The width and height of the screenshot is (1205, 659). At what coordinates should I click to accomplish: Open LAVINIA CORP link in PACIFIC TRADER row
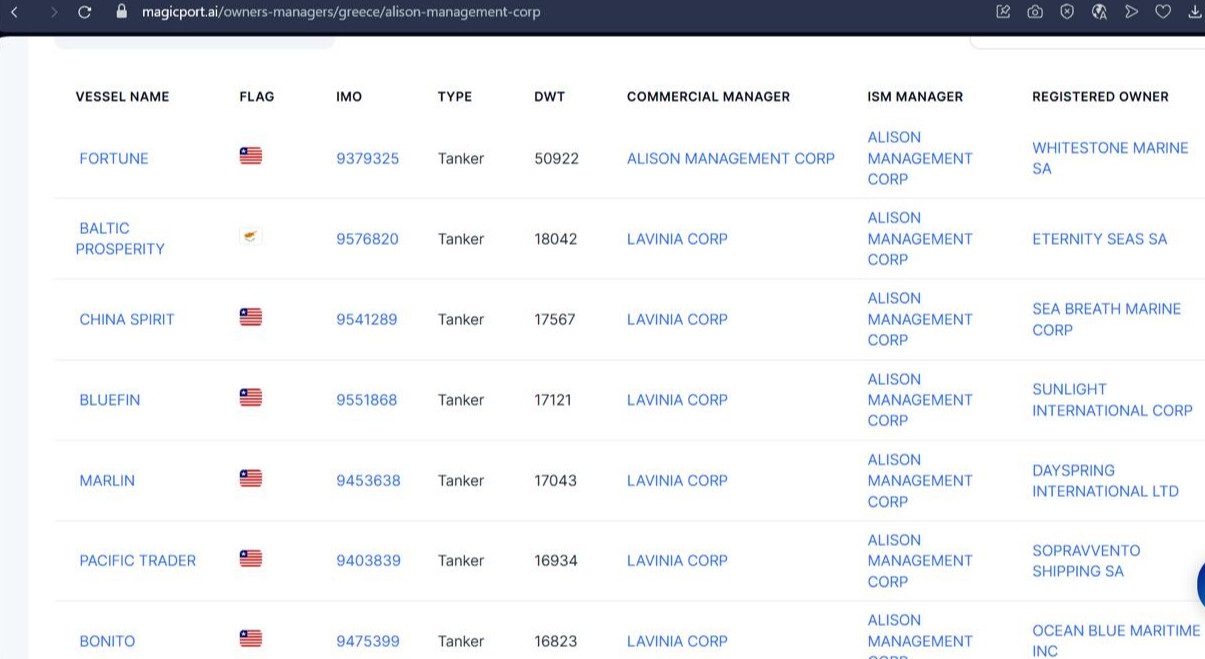pos(677,561)
